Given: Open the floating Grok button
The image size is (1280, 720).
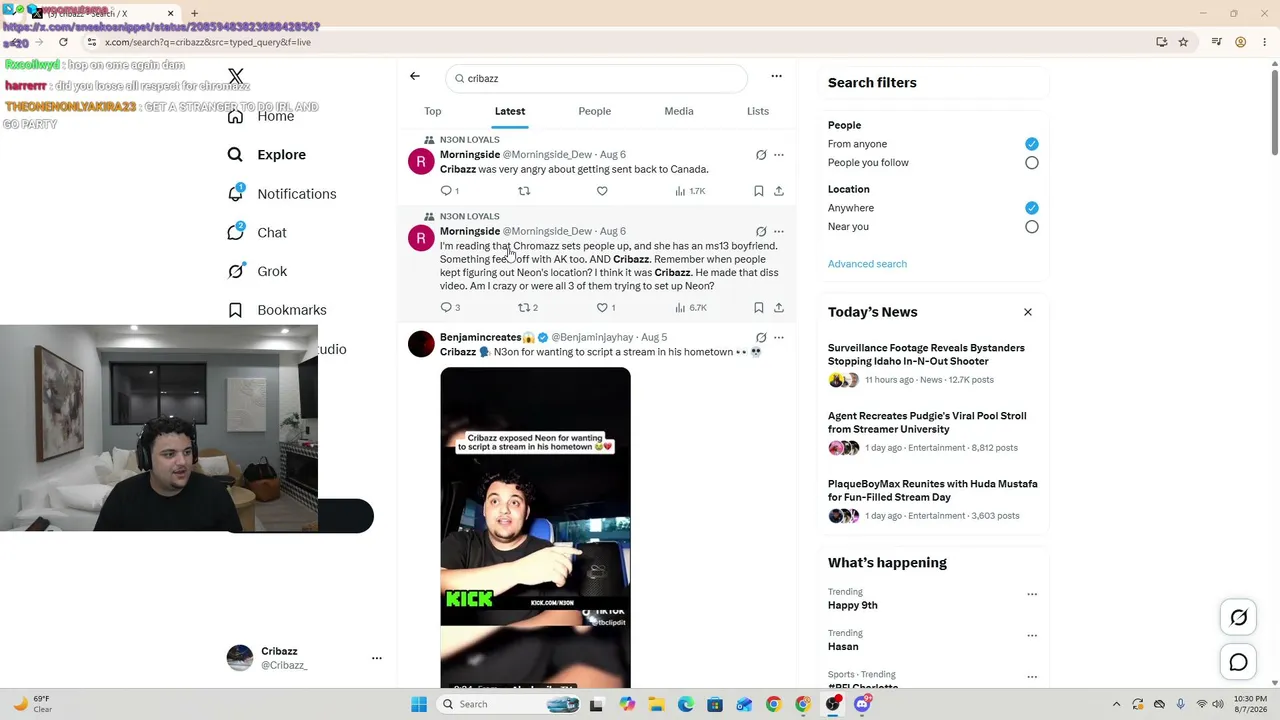Looking at the screenshot, I should click(x=1239, y=618).
